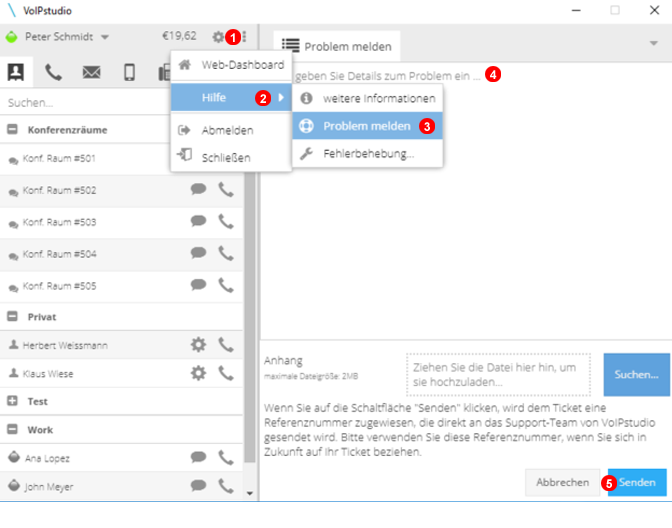Click Abmelden in the menu
The width and height of the screenshot is (672, 528).
(227, 130)
